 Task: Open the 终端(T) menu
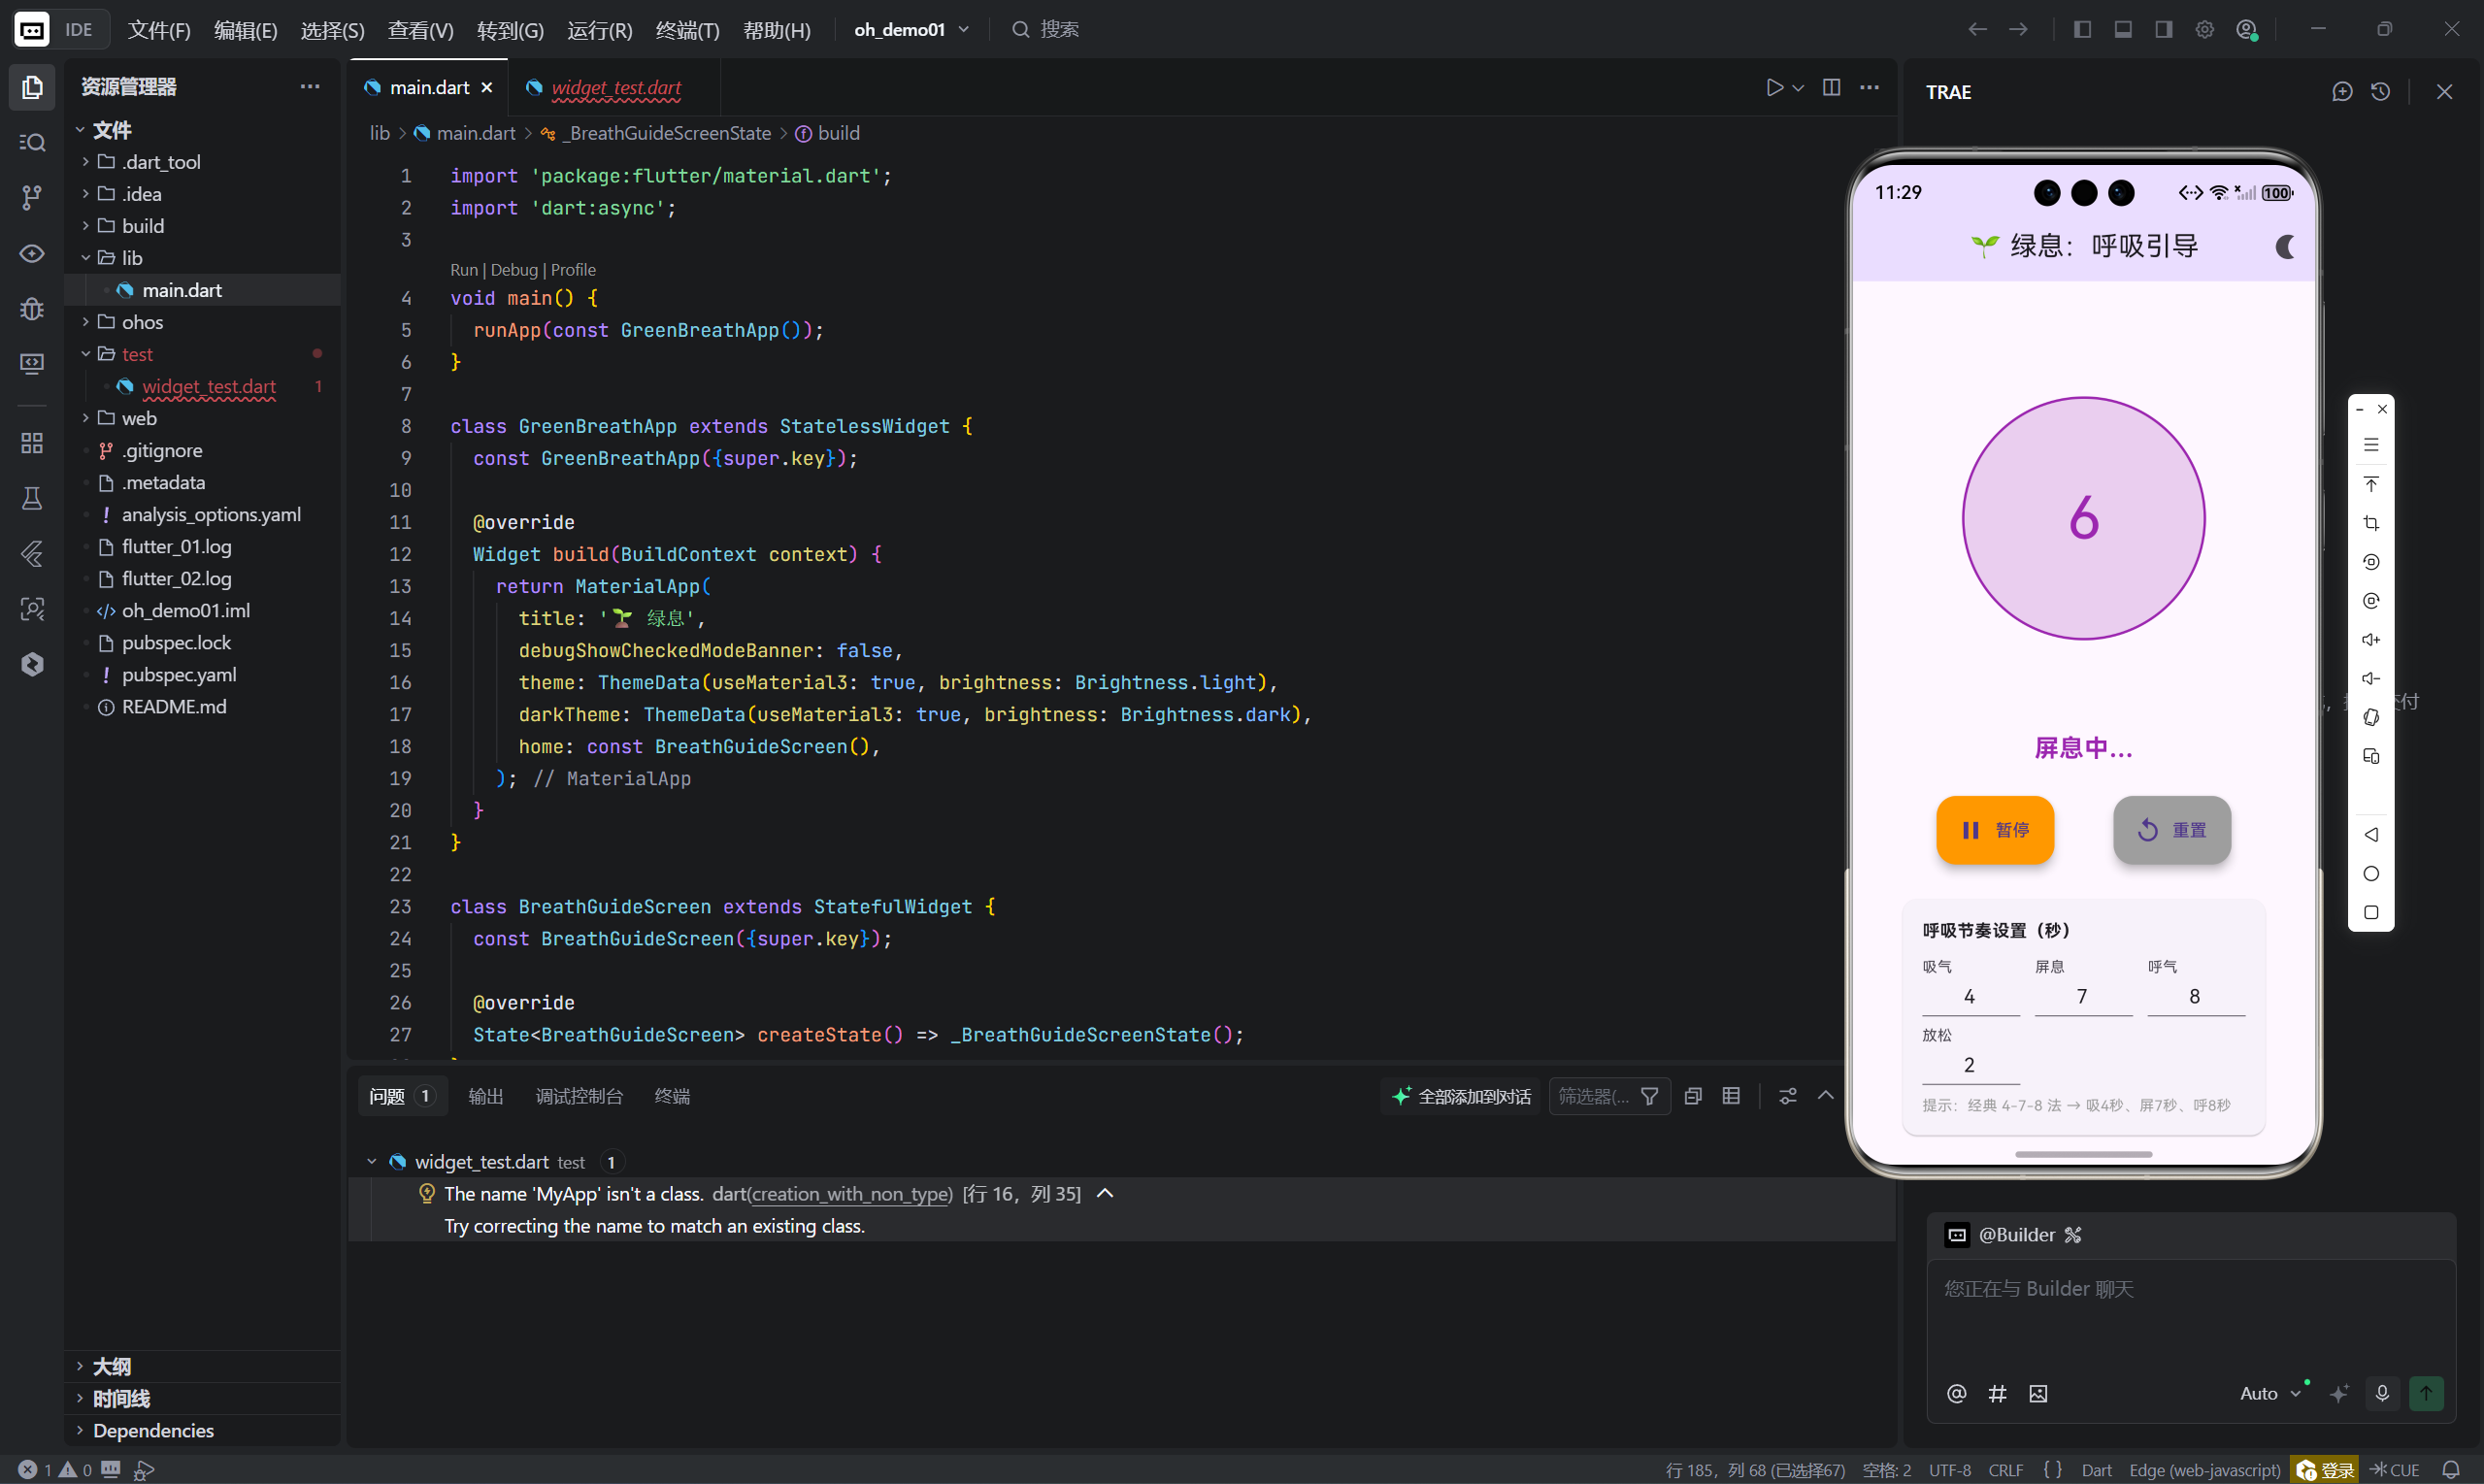pos(687,30)
